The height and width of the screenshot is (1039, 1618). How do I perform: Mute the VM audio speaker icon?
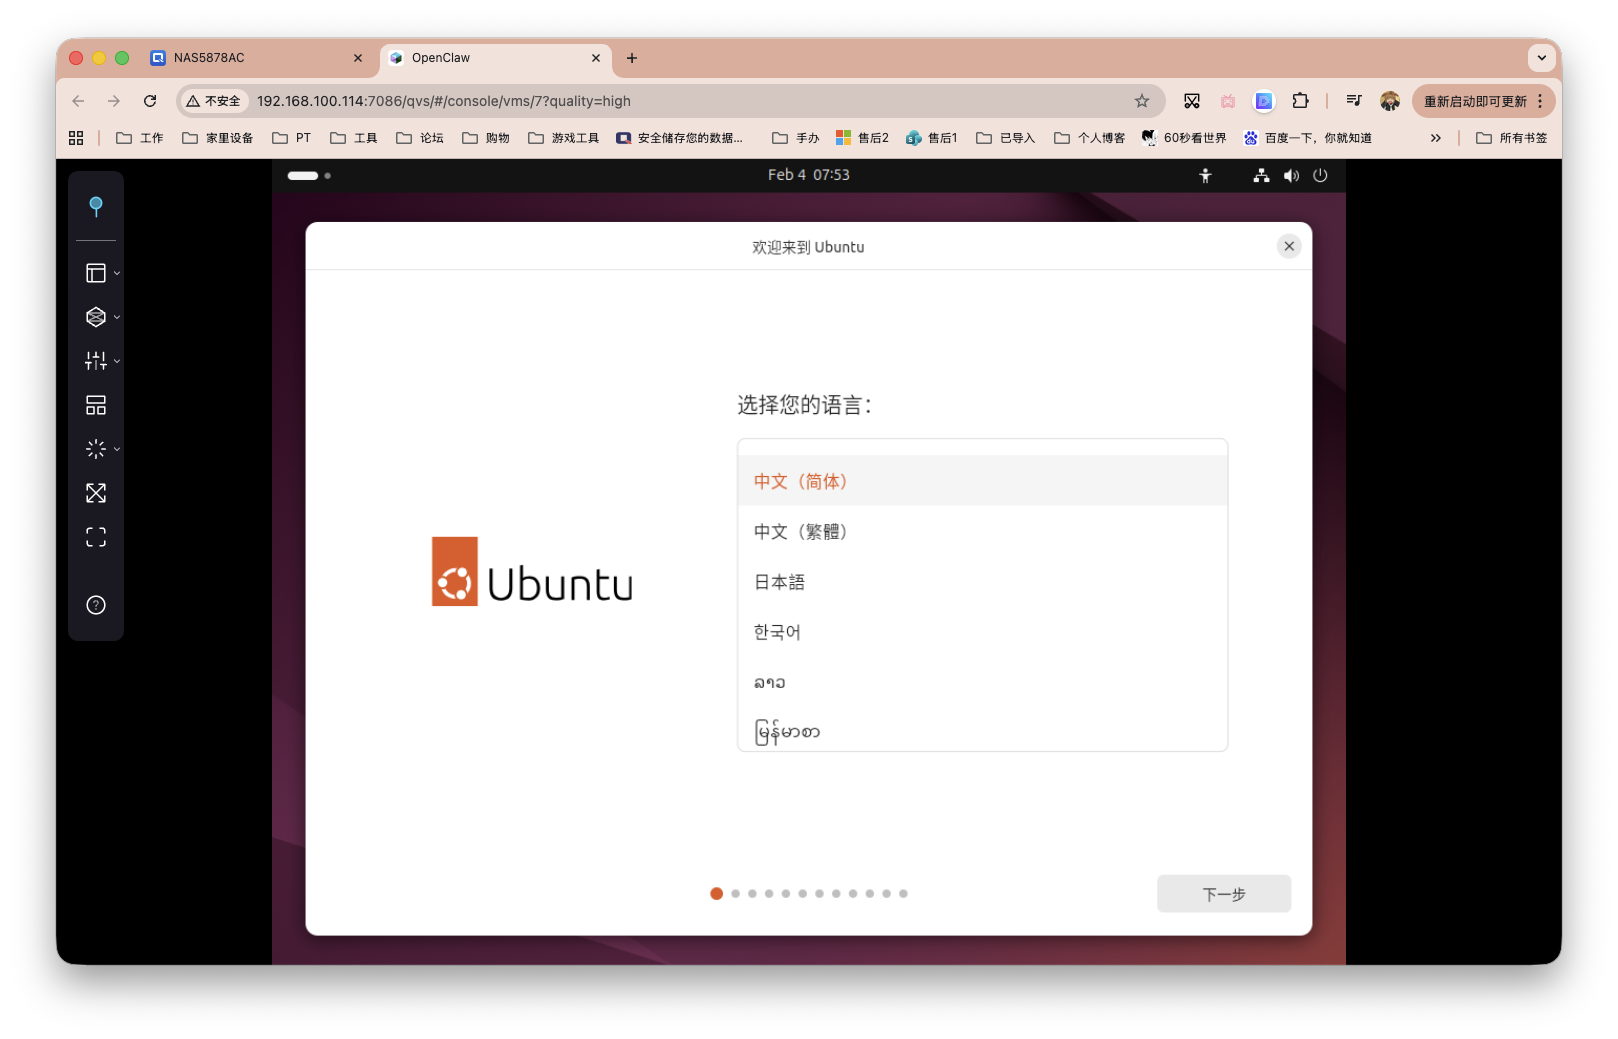tap(1291, 175)
